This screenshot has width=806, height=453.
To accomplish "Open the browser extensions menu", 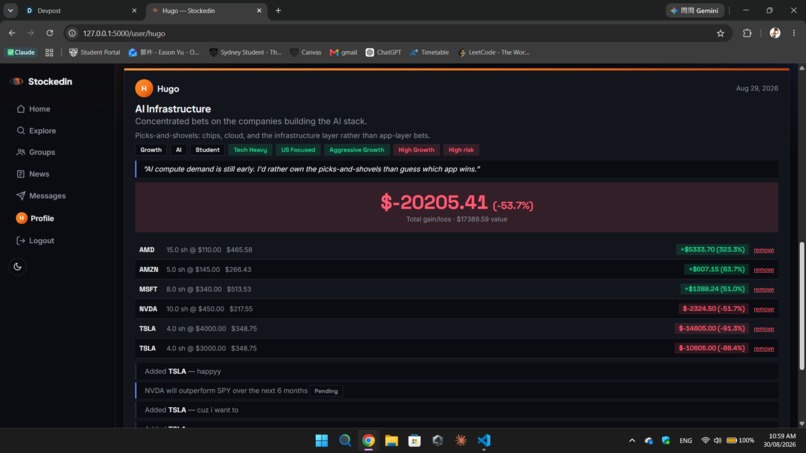I will tap(747, 33).
